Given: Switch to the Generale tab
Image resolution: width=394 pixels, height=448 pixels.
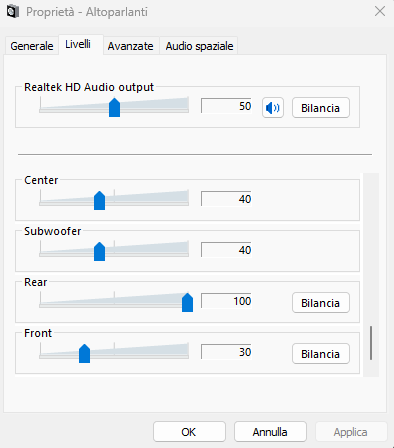Looking at the screenshot, I should [32, 46].
